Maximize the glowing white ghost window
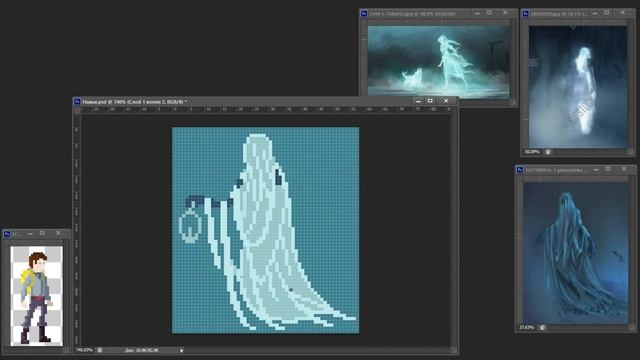Viewport: 640px width, 360px height. point(607,13)
